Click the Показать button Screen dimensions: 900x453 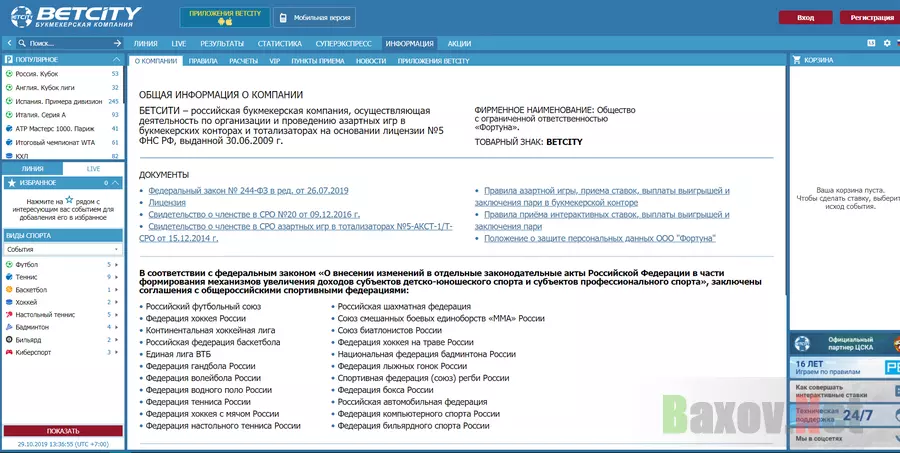coord(63,431)
